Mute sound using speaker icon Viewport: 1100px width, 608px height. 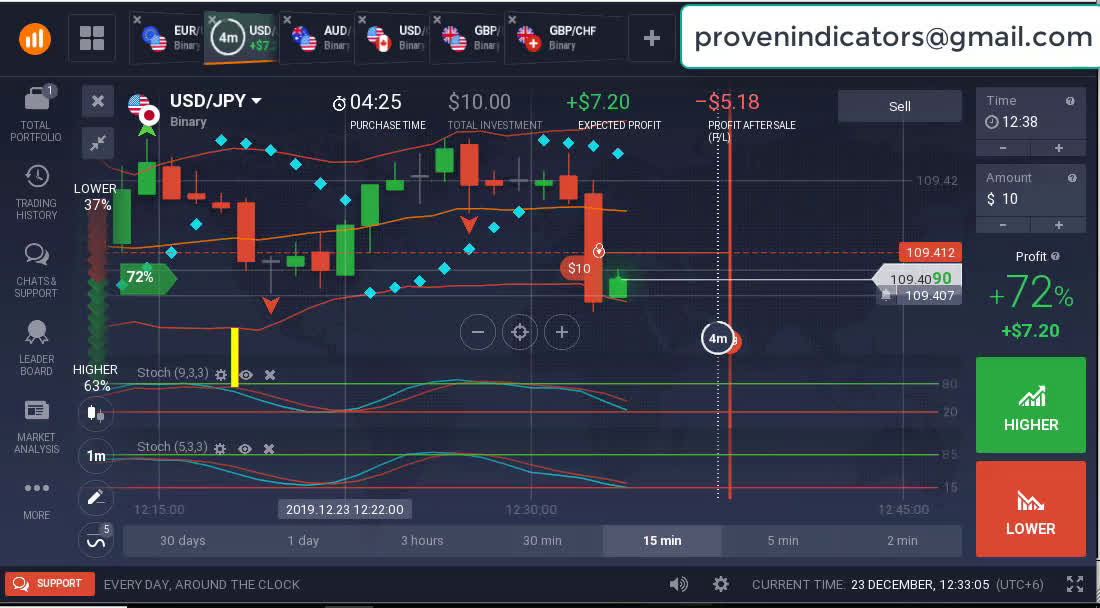click(x=679, y=584)
